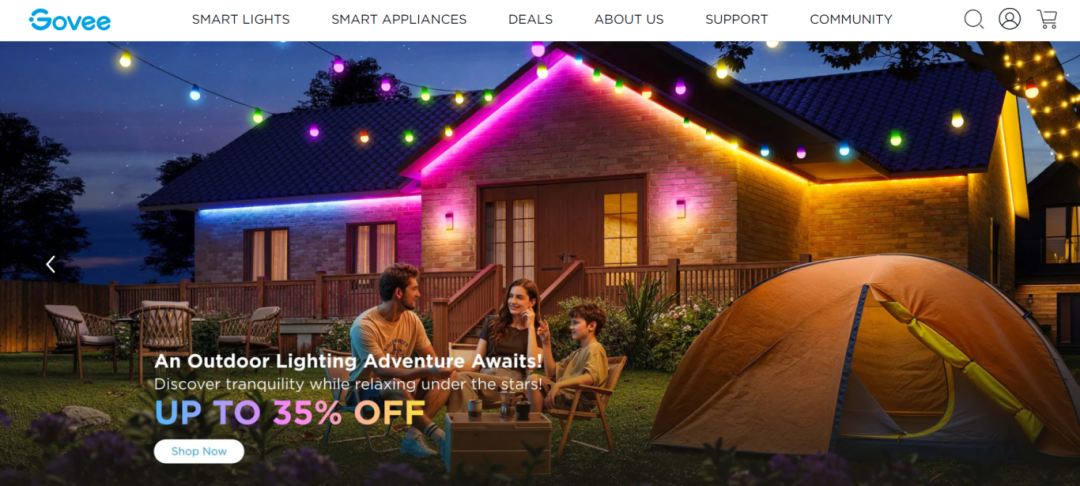Open the user account icon

pyautogui.click(x=1010, y=19)
